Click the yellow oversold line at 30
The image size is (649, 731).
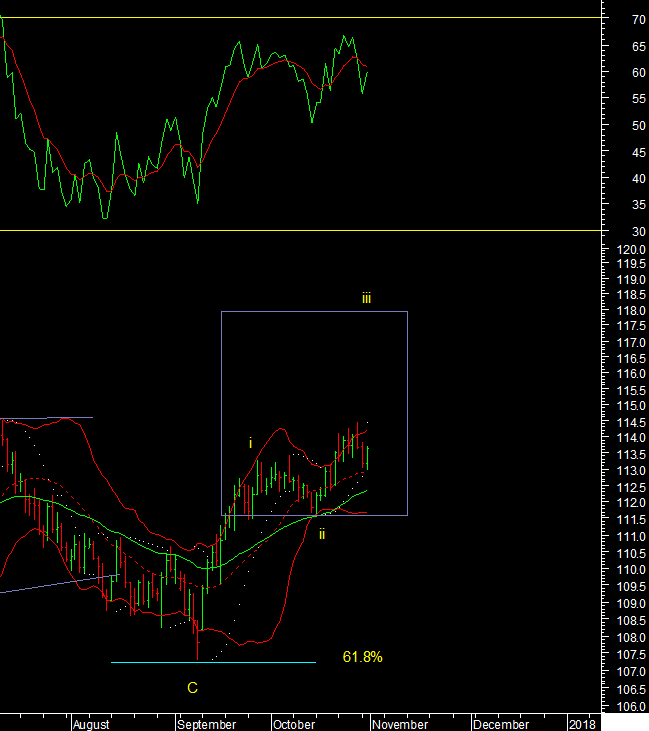(x=300, y=230)
